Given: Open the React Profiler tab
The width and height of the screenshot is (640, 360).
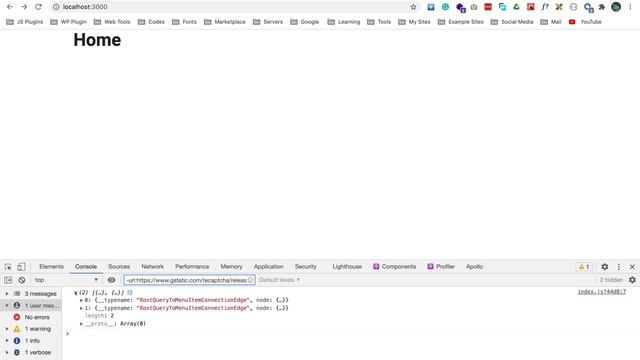Looking at the screenshot, I should [x=441, y=267].
